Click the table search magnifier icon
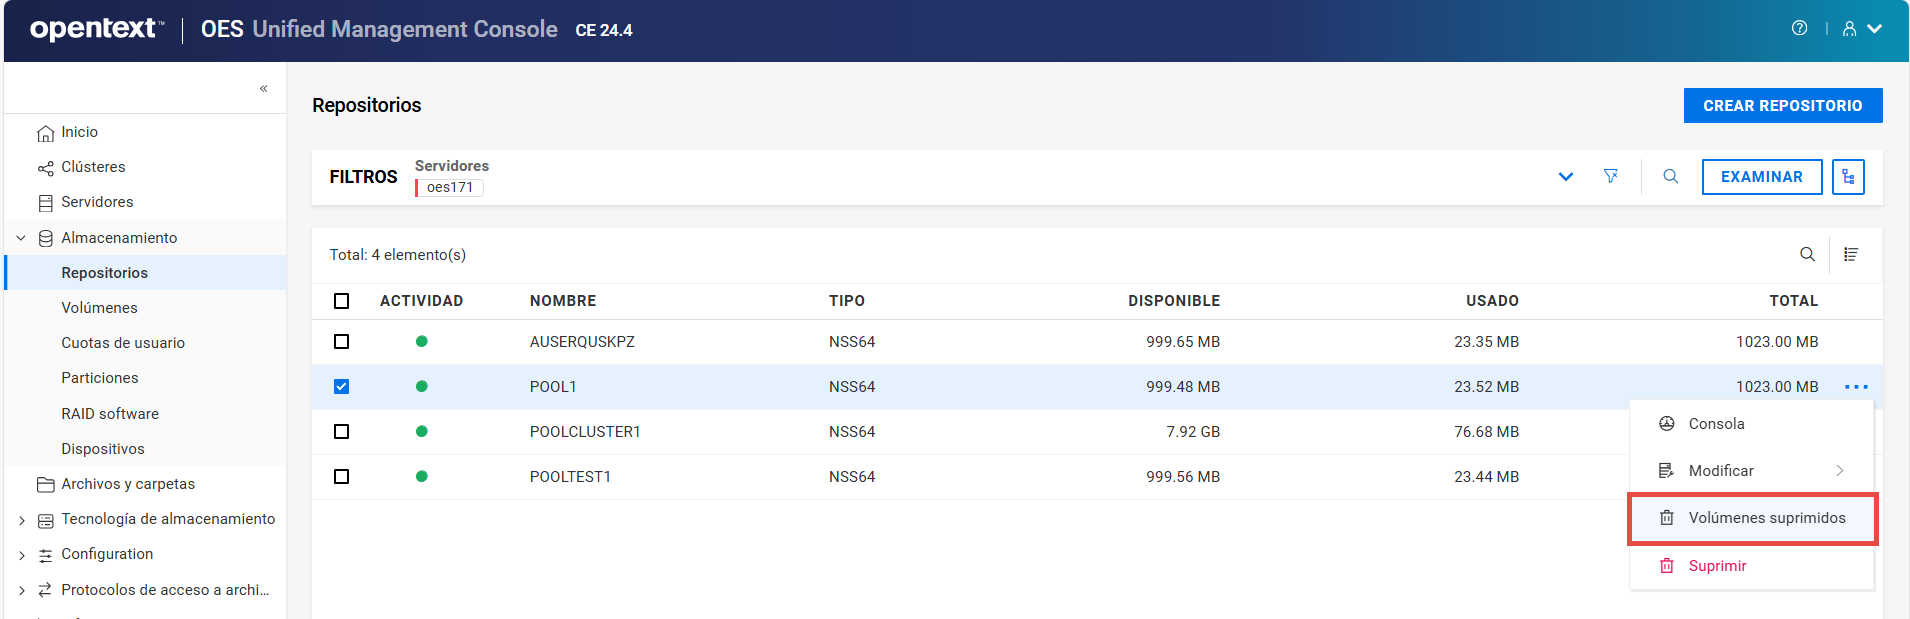Image resolution: width=1910 pixels, height=619 pixels. pyautogui.click(x=1807, y=254)
